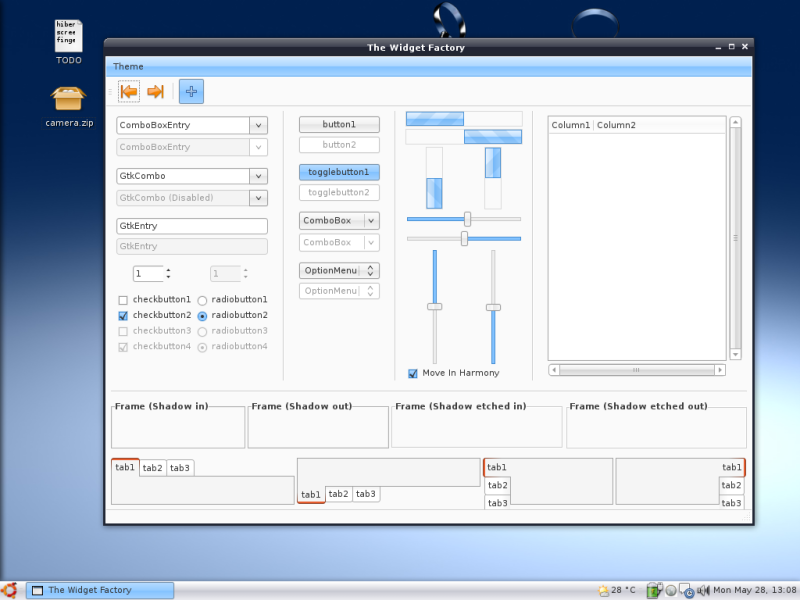Enable checkbutton1
This screenshot has width=800, height=600.
(123, 300)
